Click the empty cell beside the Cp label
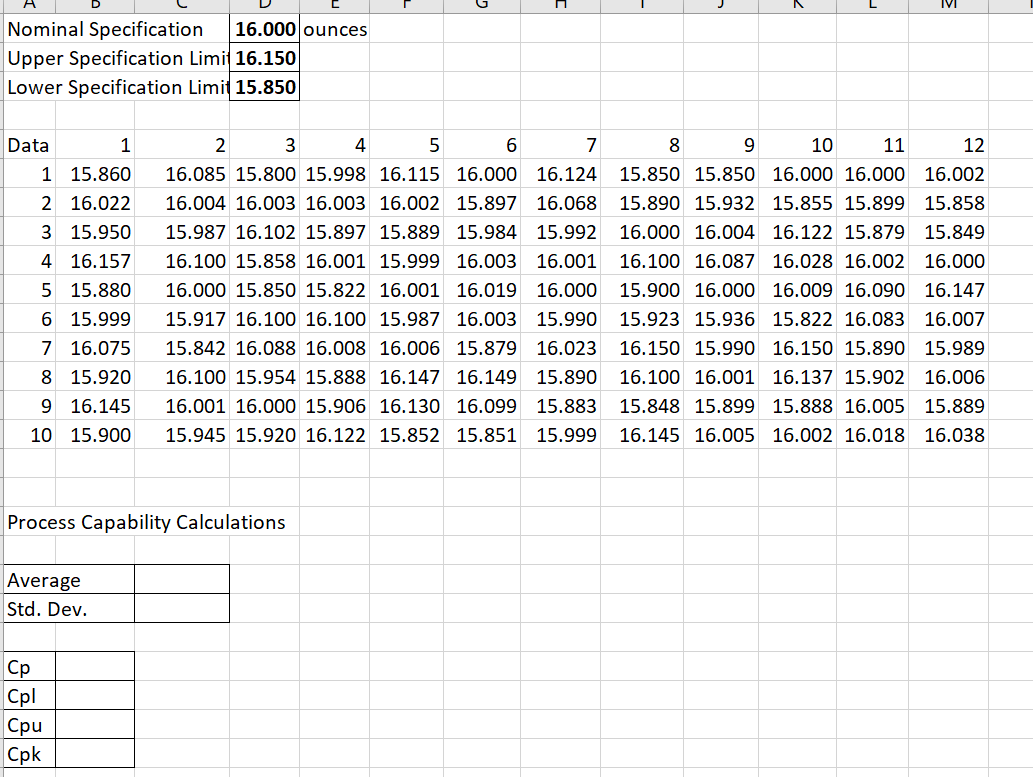This screenshot has height=777, width=1033. pos(96,667)
